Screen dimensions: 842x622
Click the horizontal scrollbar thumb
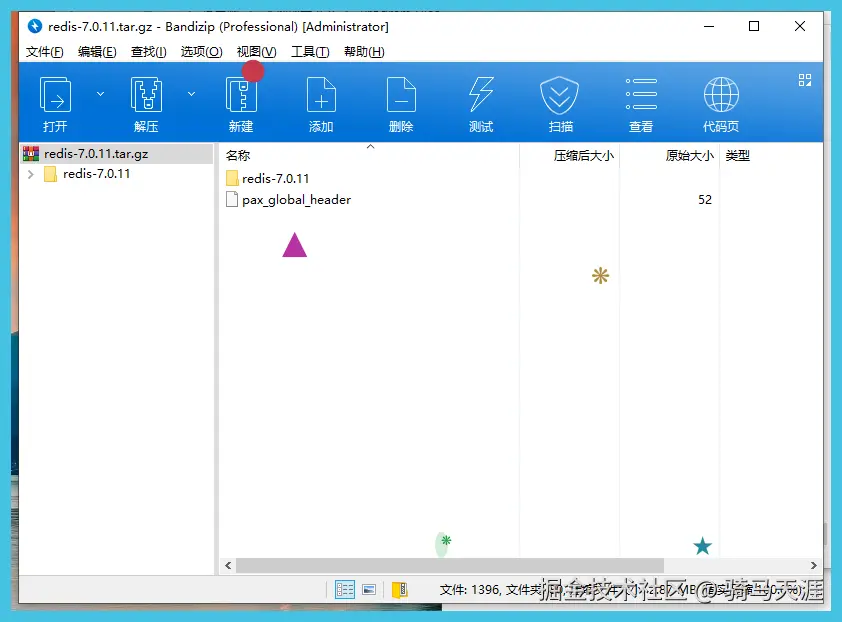click(x=450, y=566)
